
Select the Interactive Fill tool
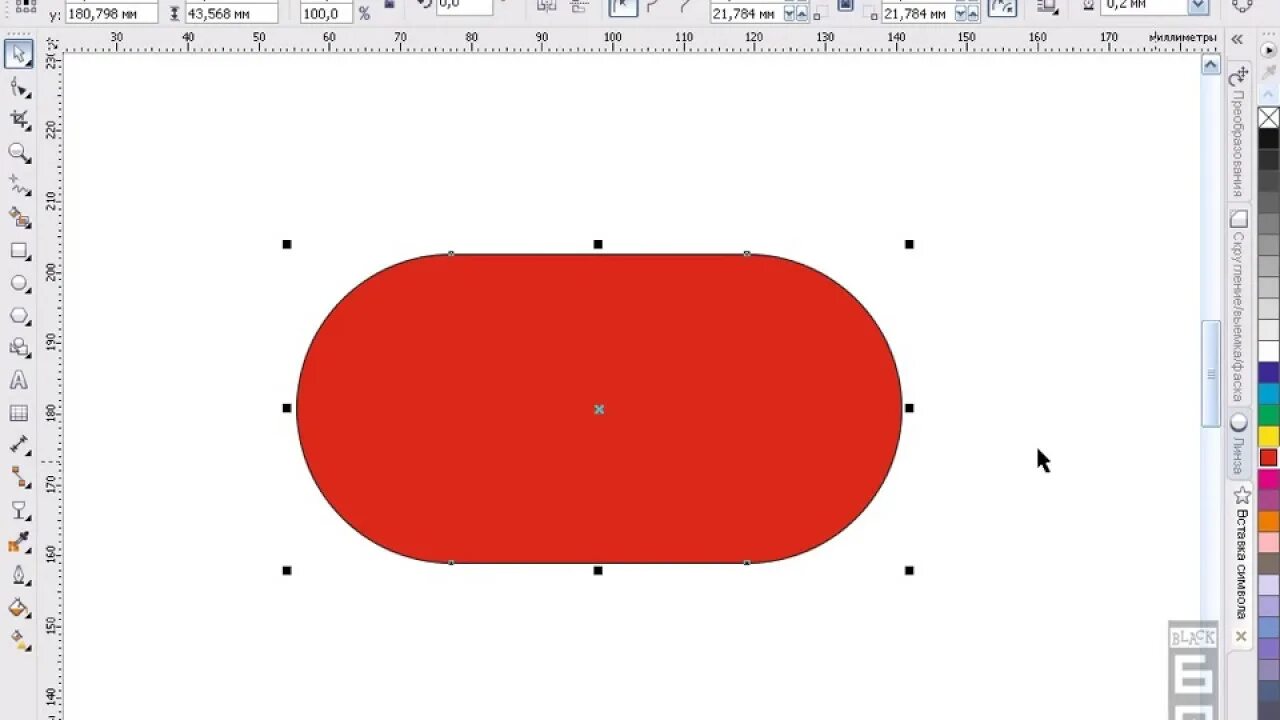pos(19,639)
